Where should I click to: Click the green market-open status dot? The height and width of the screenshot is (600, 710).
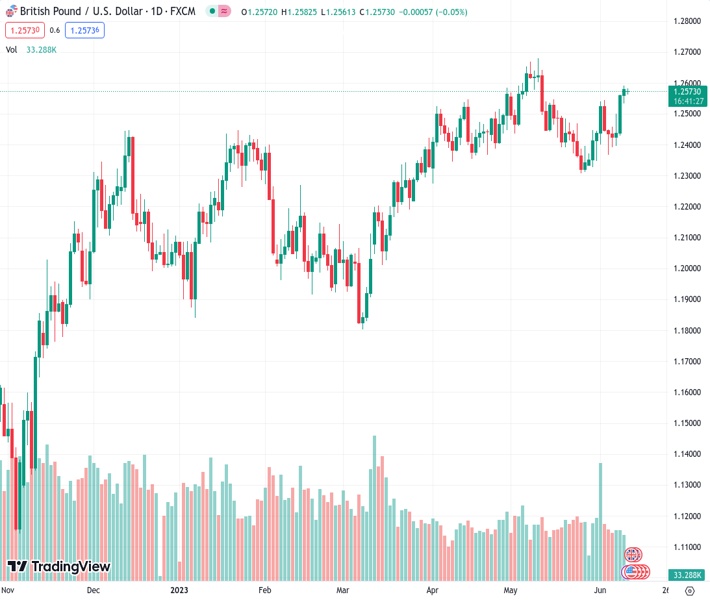[212, 11]
